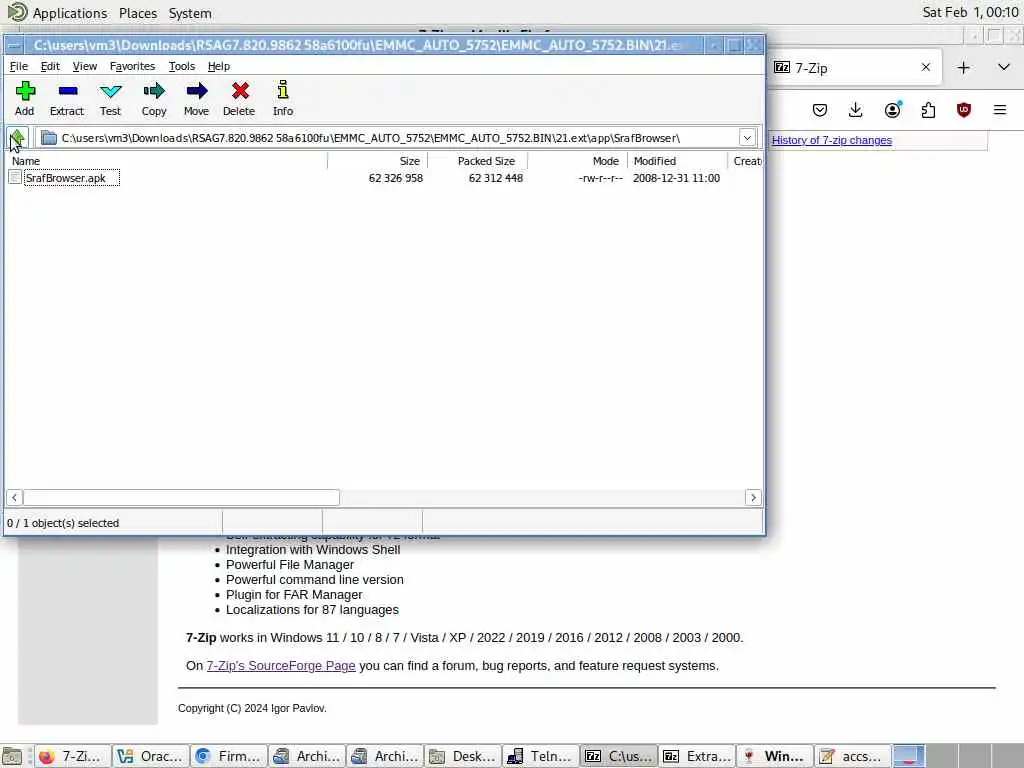
Task: Open the Firefox extensions puzzle icon
Action: pyautogui.click(x=928, y=110)
